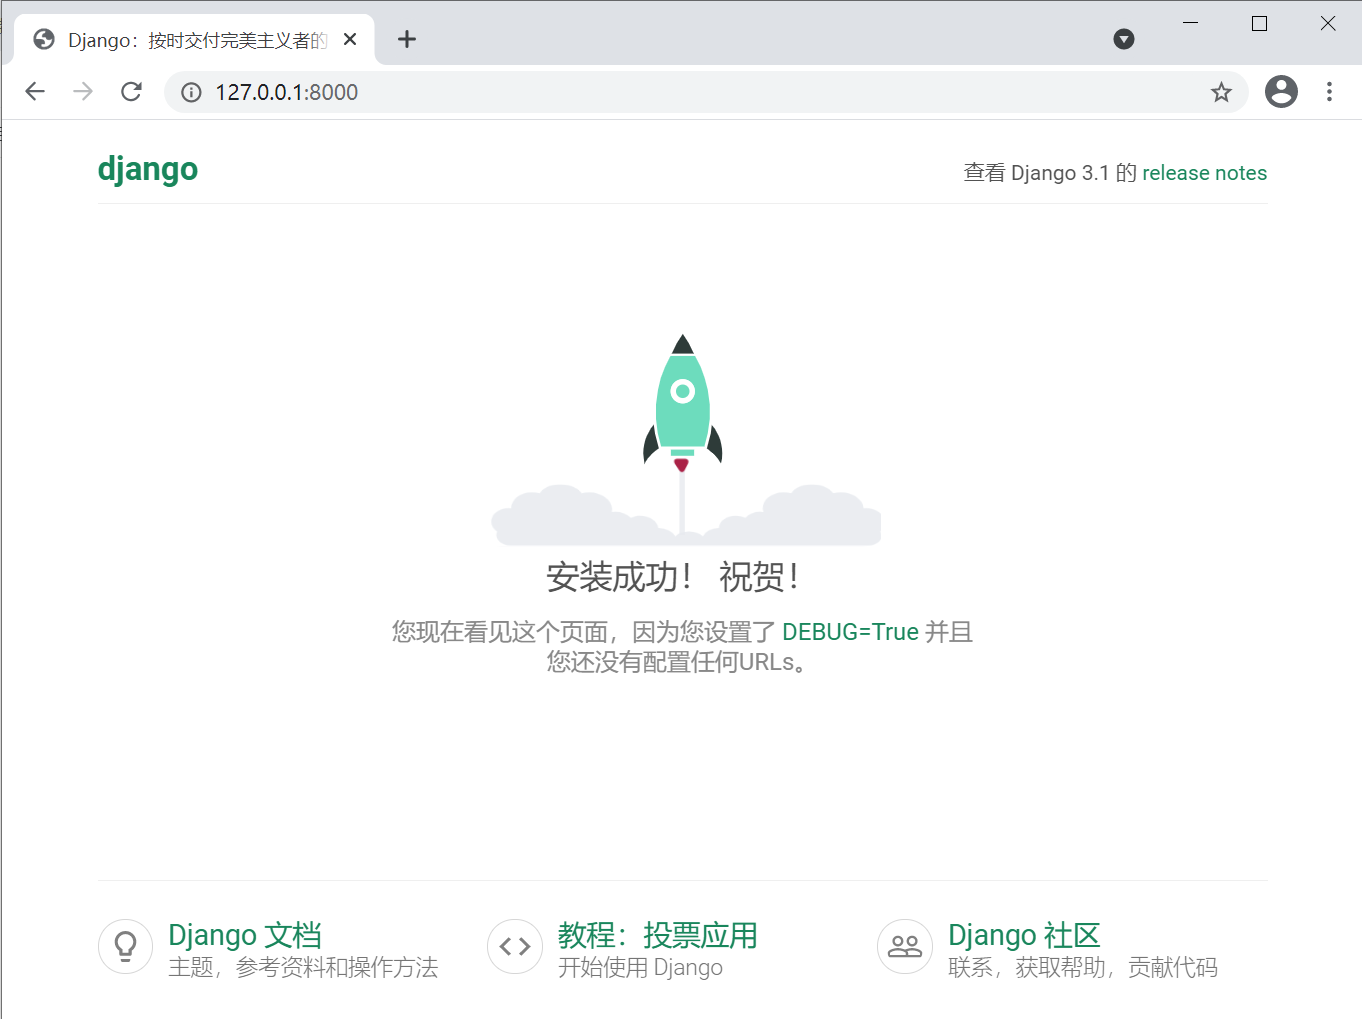This screenshot has height=1019, width=1362.
Task: Click the people community icon
Action: click(x=904, y=946)
